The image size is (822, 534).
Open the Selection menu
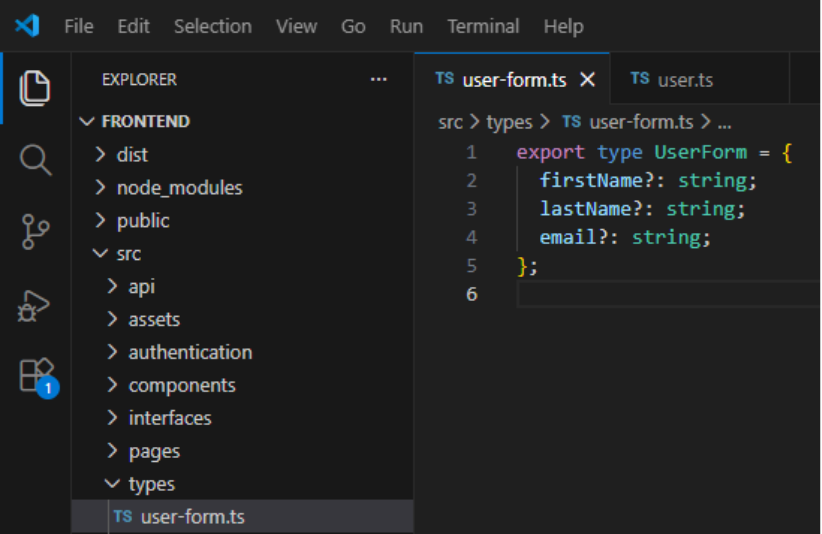click(212, 27)
